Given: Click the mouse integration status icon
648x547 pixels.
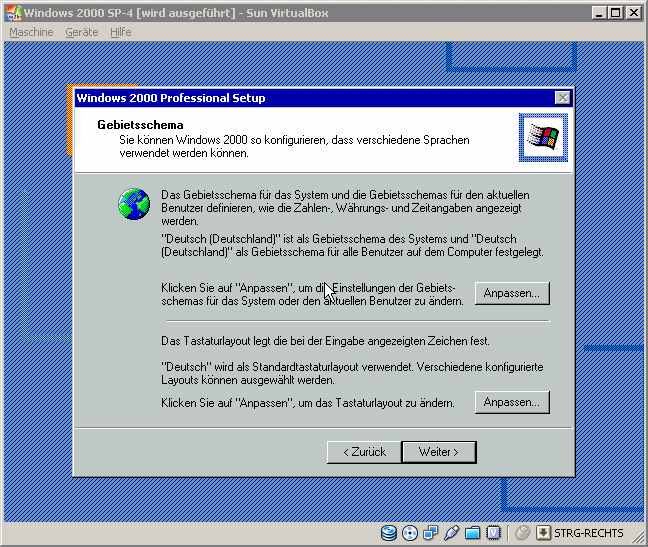Looking at the screenshot, I should (x=523, y=533).
